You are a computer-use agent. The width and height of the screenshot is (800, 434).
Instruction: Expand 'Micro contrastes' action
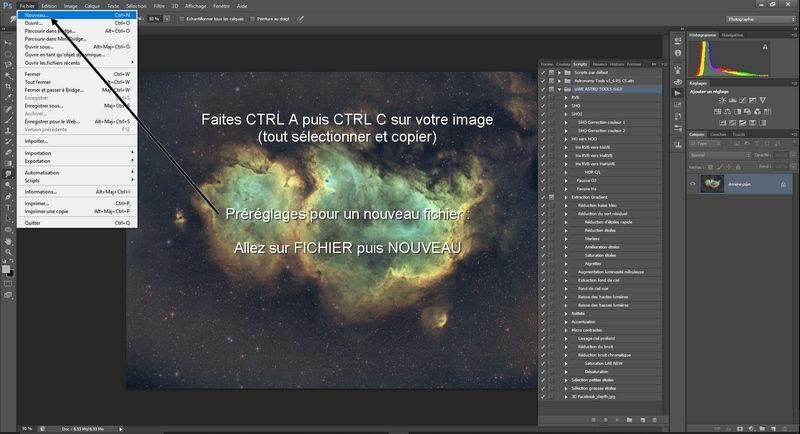[x=566, y=330]
